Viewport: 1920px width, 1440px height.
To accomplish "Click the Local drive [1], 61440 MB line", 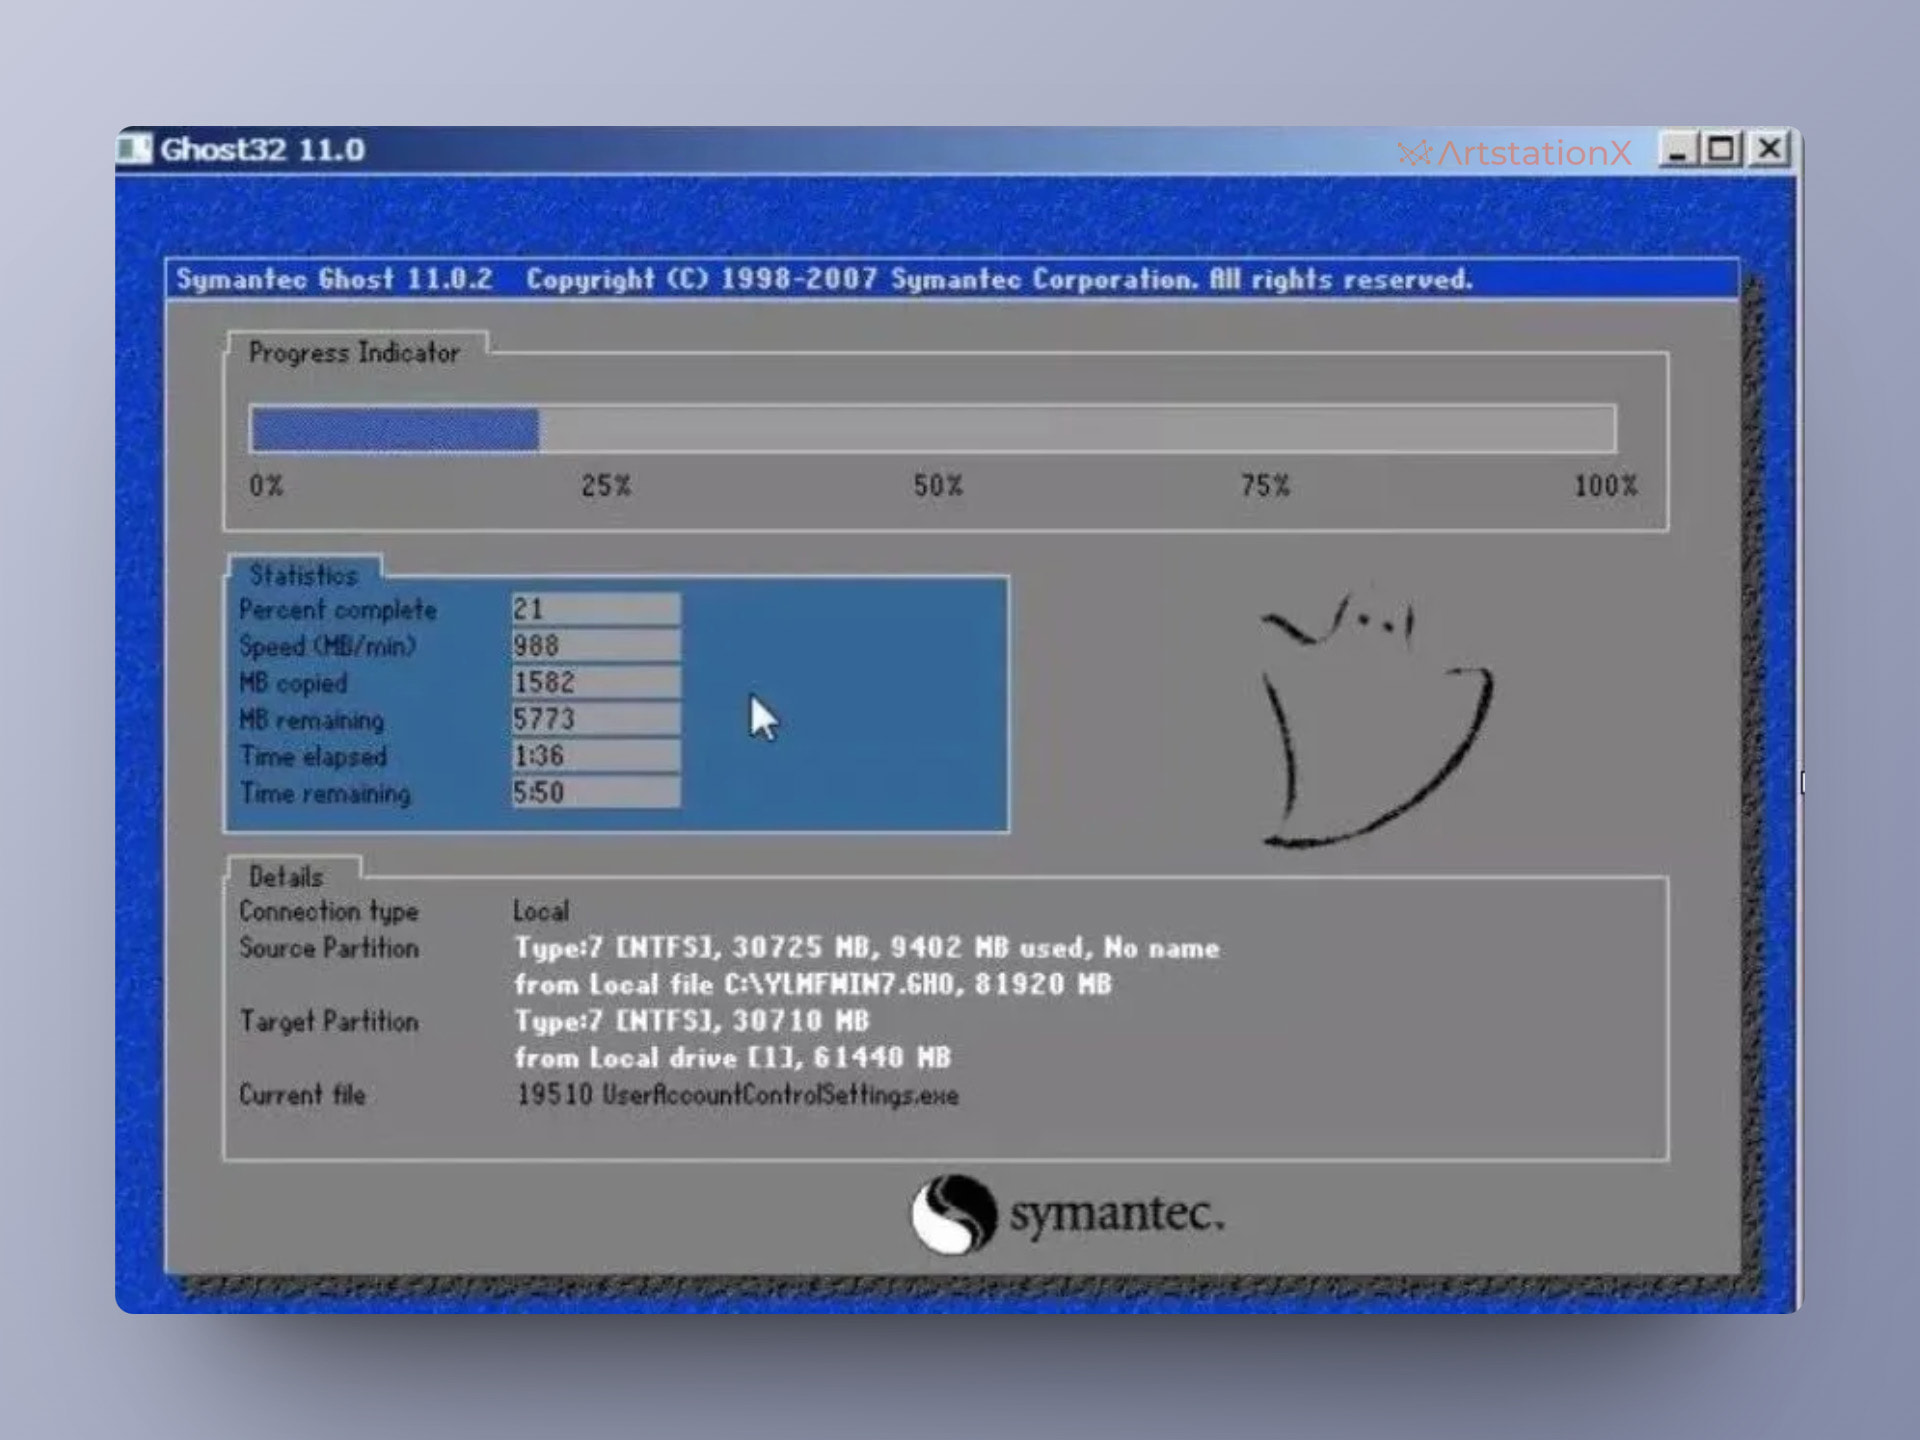I will point(733,1058).
